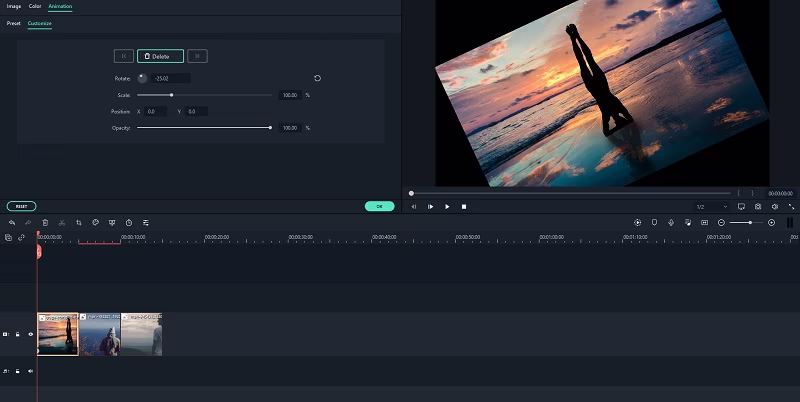The image size is (800, 402).
Task: Open the audio mixer icon
Action: coord(688,222)
